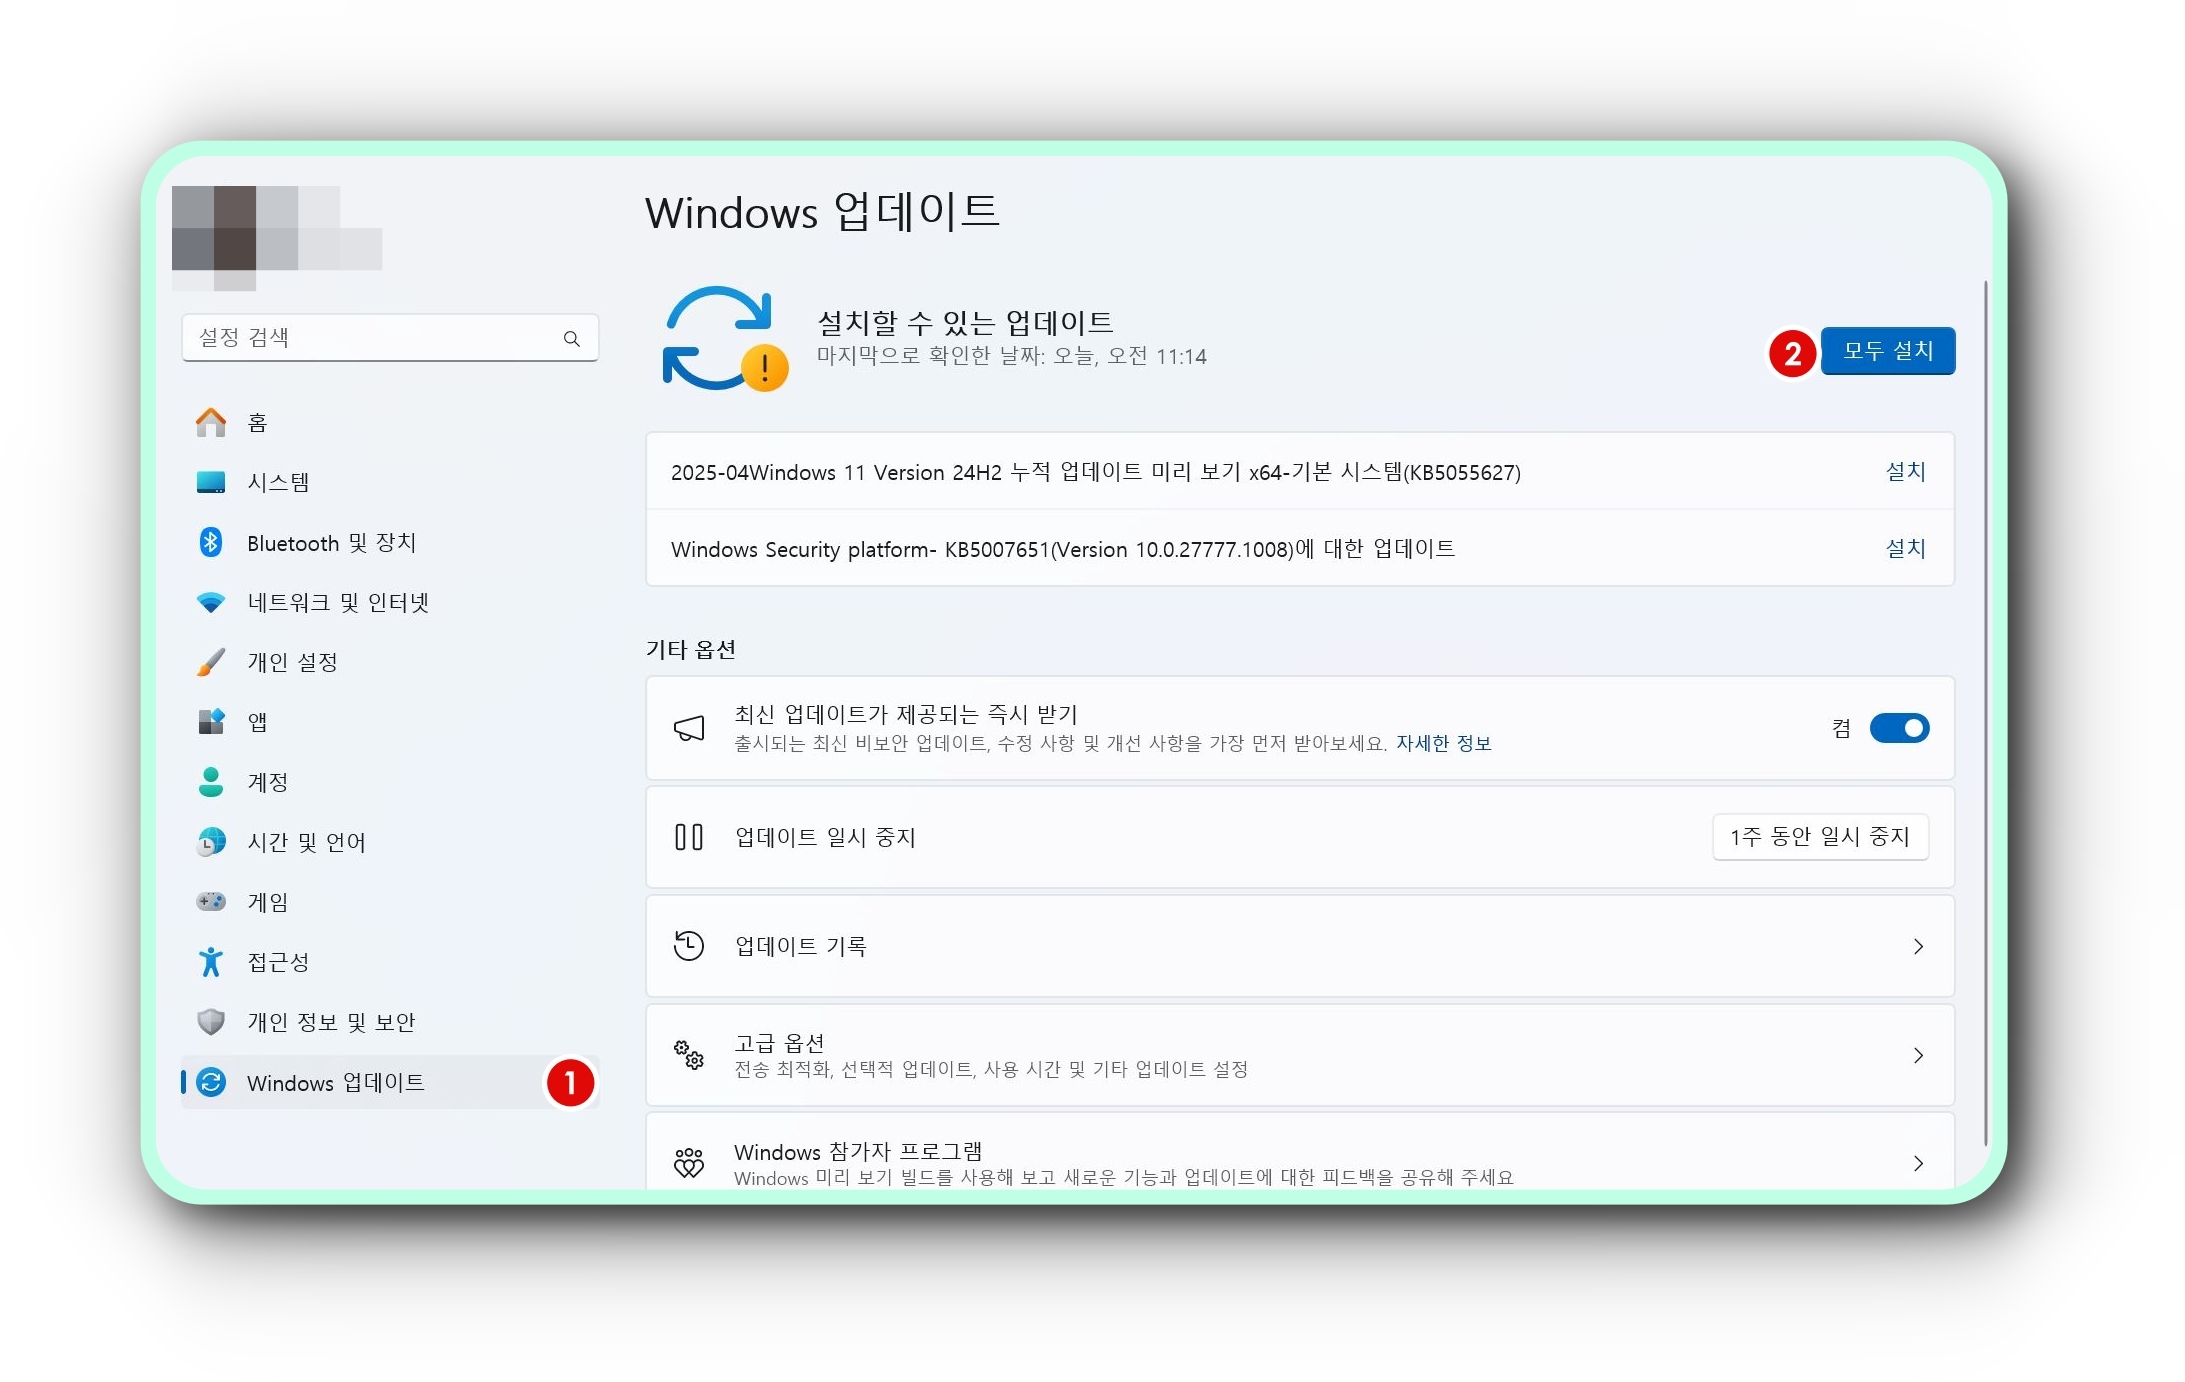Select 앱 in the sidebar

(390, 722)
